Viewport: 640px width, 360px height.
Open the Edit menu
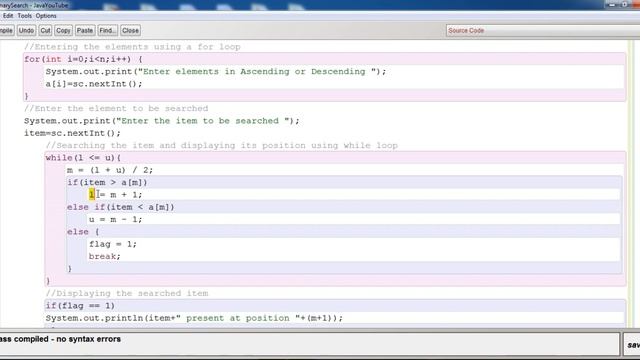8,16
